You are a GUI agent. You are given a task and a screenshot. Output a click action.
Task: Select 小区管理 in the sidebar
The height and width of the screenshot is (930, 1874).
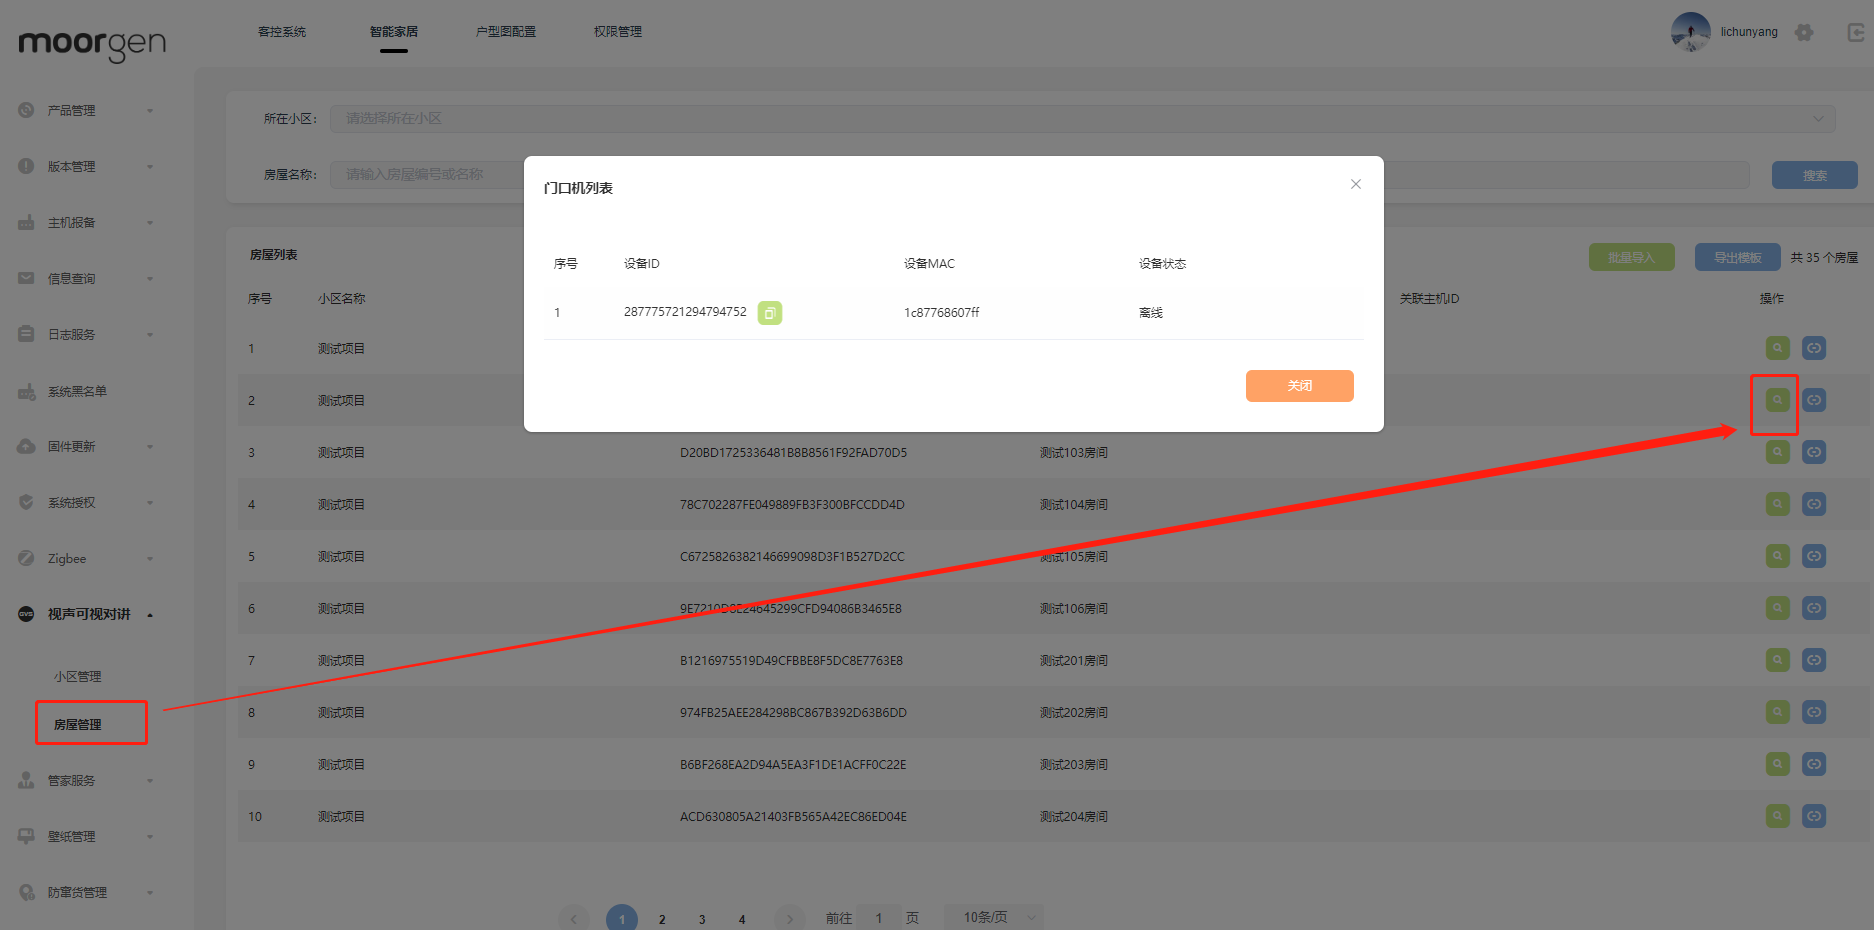tap(78, 677)
